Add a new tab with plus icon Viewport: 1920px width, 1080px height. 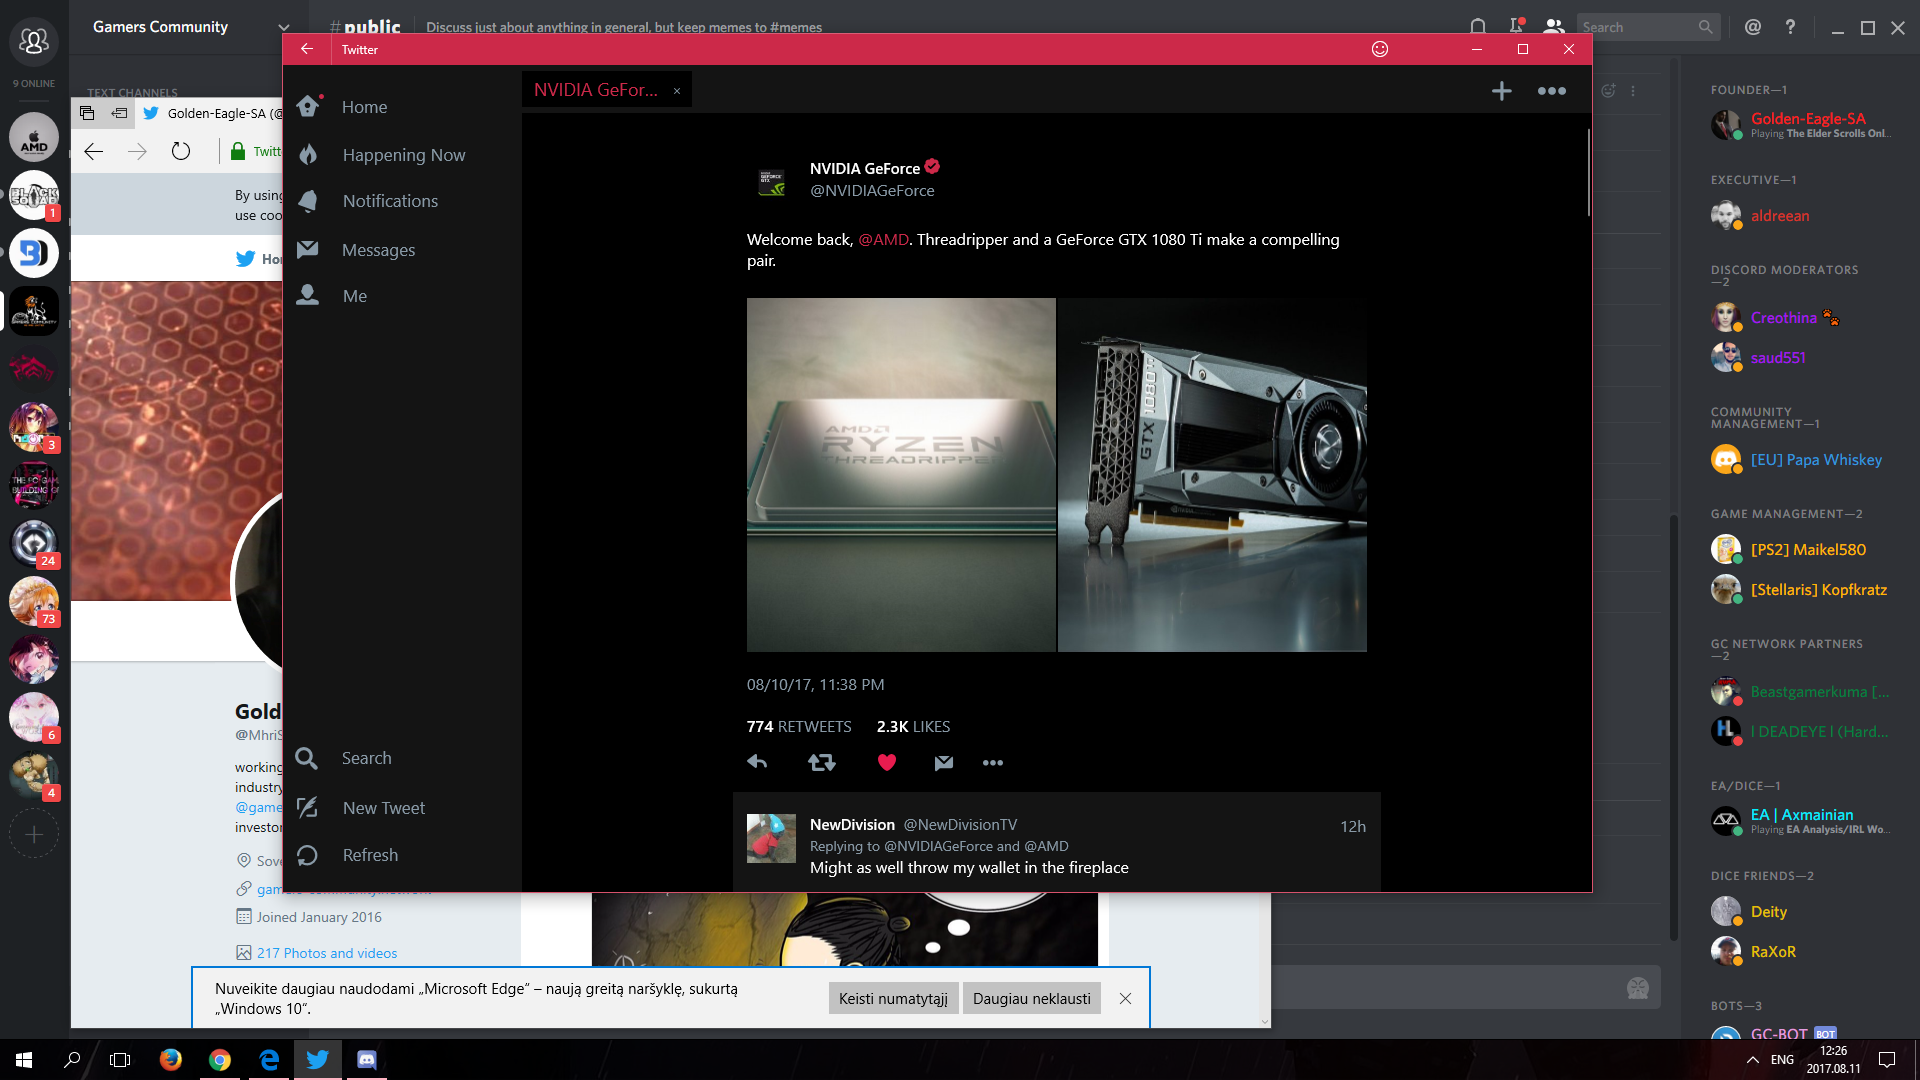coord(1502,91)
